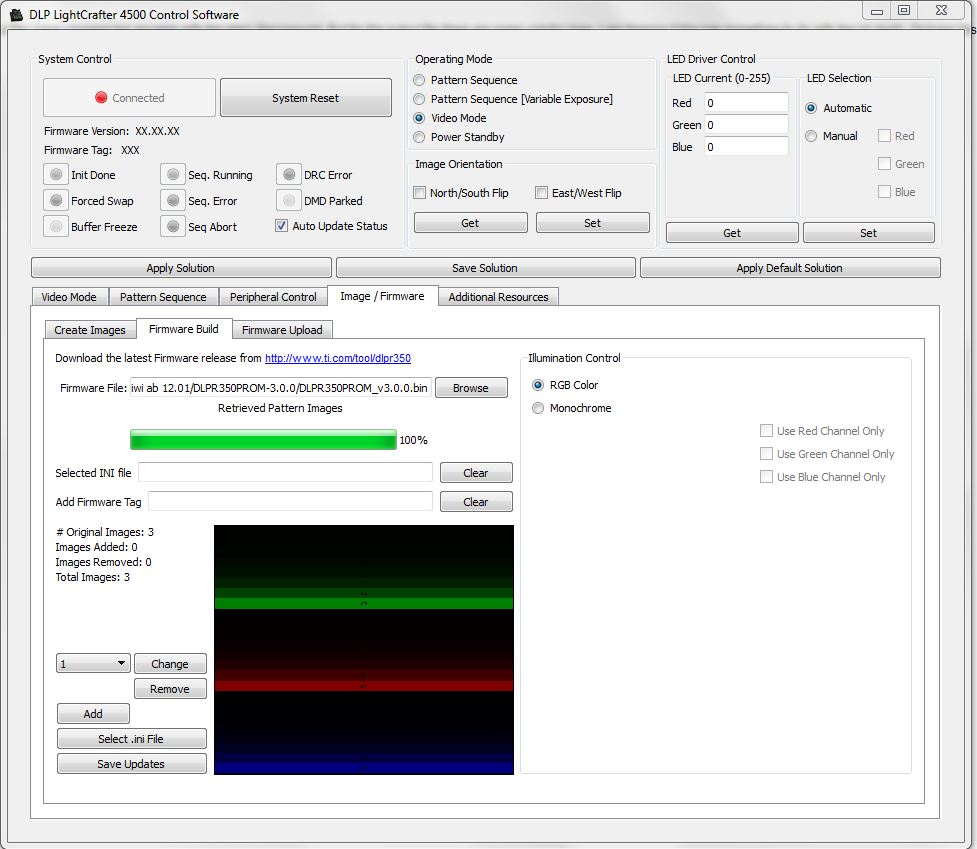977x849 pixels.
Task: Click the Red LED current field
Action: 746,103
